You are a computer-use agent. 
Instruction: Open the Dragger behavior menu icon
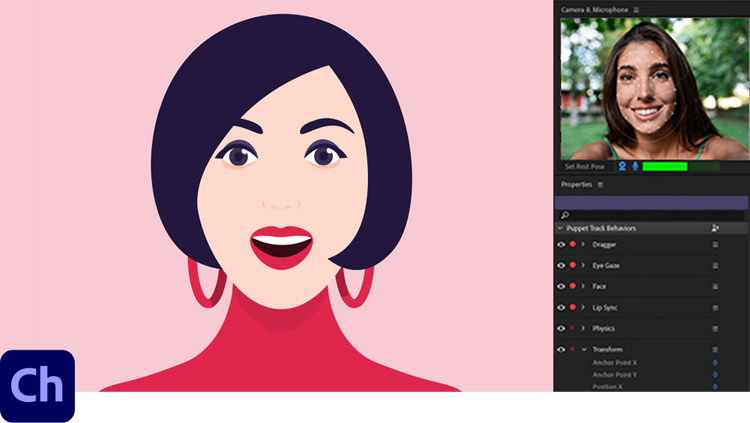pyautogui.click(x=715, y=245)
